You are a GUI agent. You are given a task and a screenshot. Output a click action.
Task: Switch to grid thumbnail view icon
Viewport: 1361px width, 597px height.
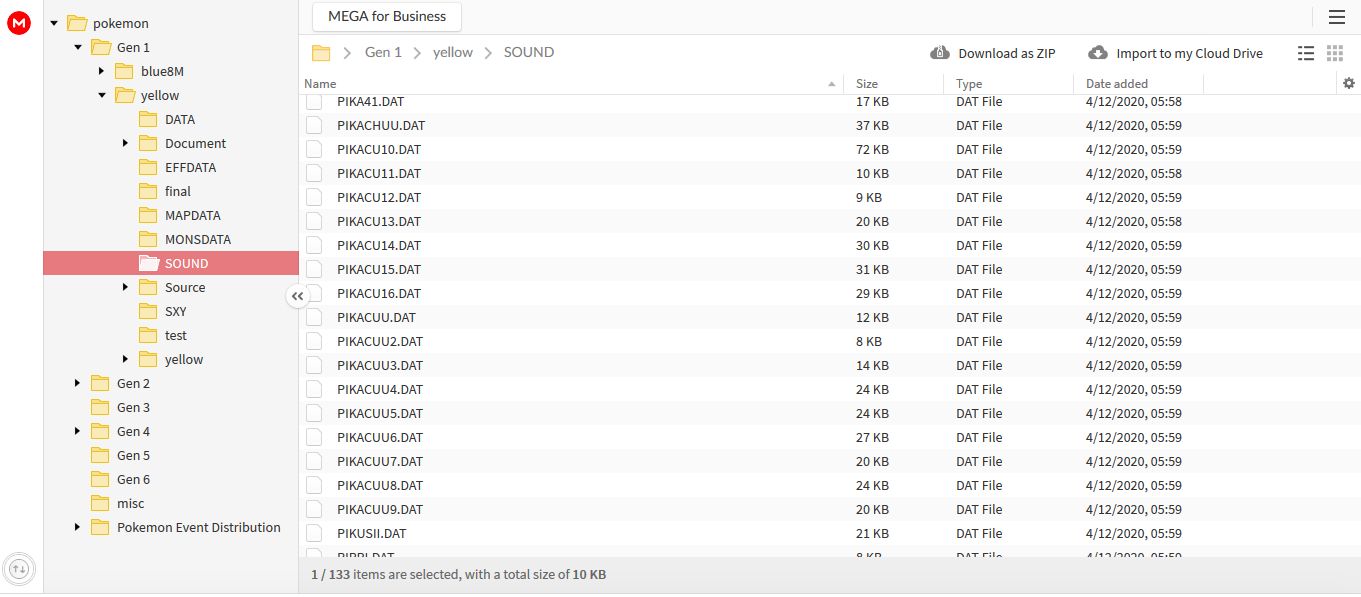(1335, 53)
